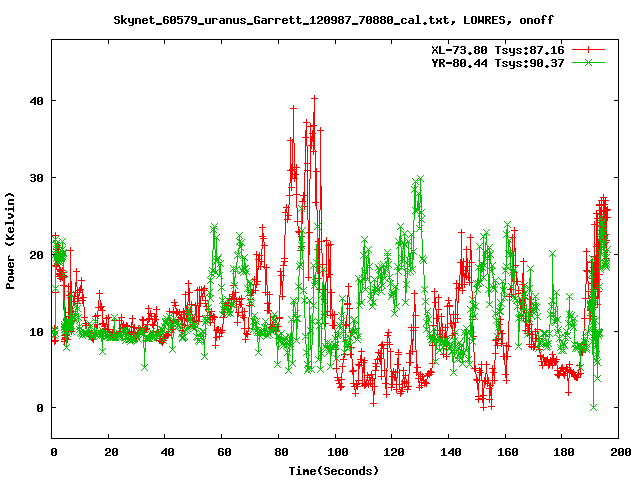Click y-axis tick label 0

pyautogui.click(x=40, y=408)
